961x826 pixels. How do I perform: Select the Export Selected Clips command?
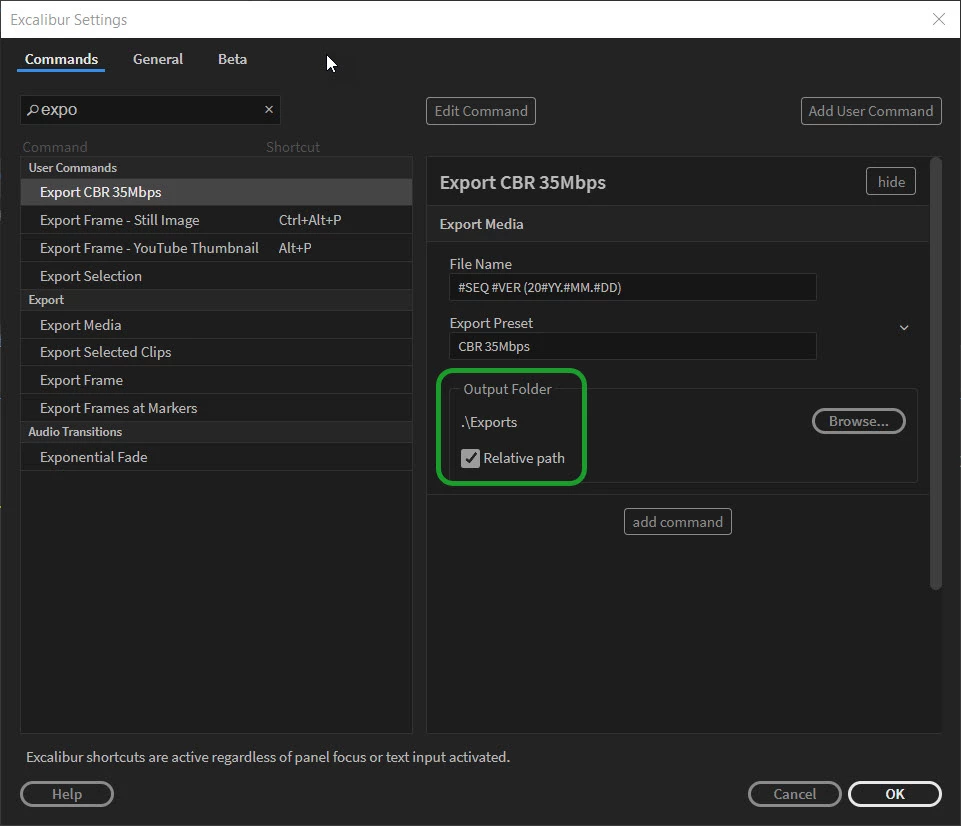point(216,352)
